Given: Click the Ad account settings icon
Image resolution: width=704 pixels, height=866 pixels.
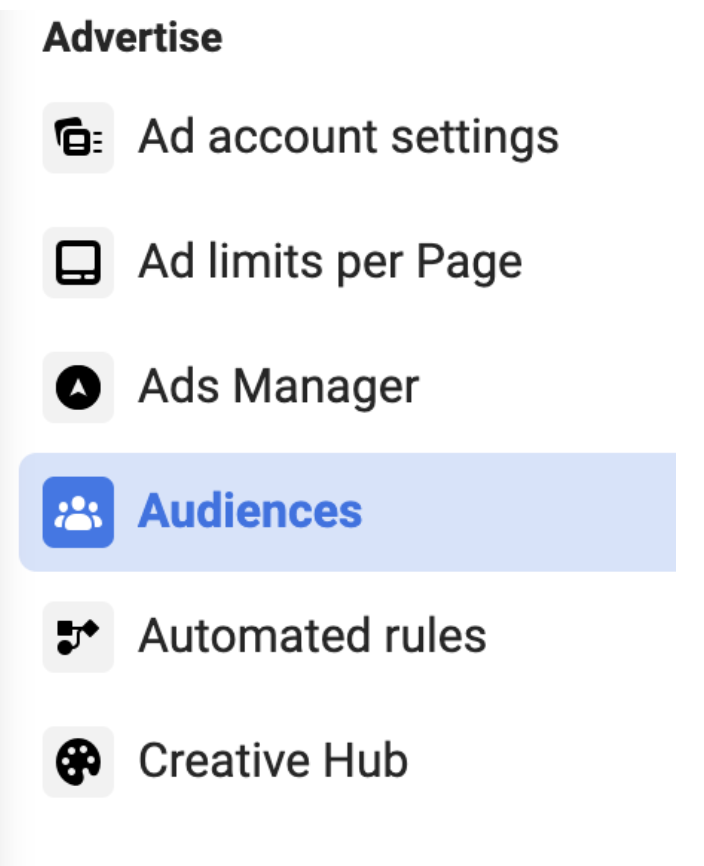Looking at the screenshot, I should pos(78,138).
